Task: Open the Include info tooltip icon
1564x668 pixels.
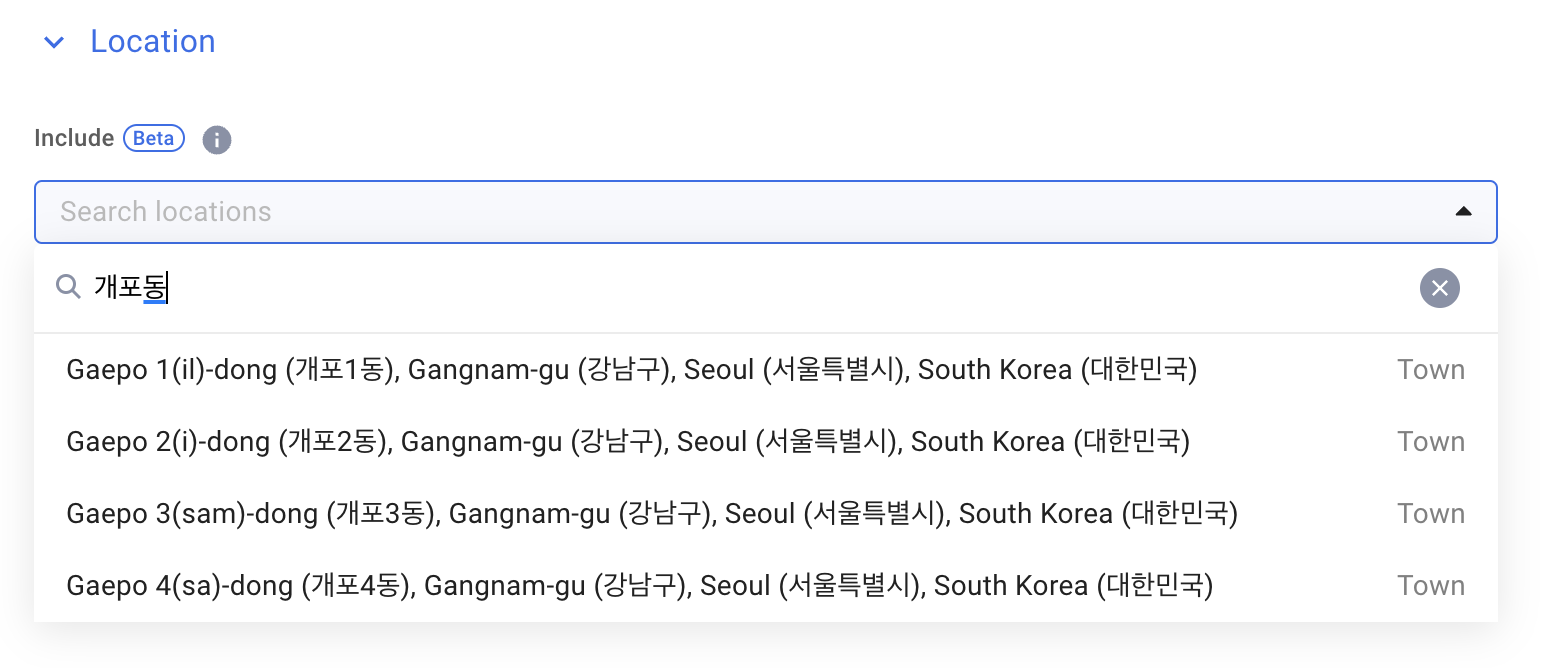Action: [217, 140]
